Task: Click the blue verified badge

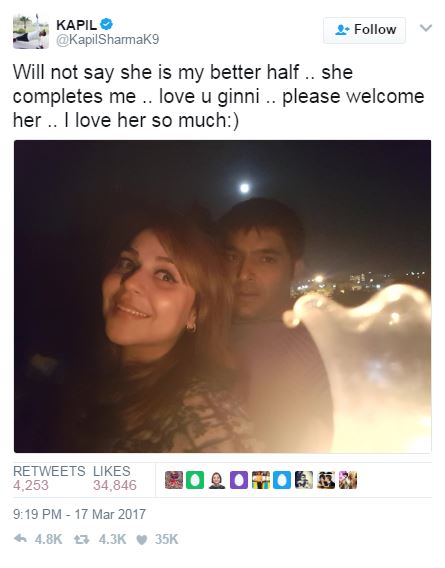Action: coord(107,24)
